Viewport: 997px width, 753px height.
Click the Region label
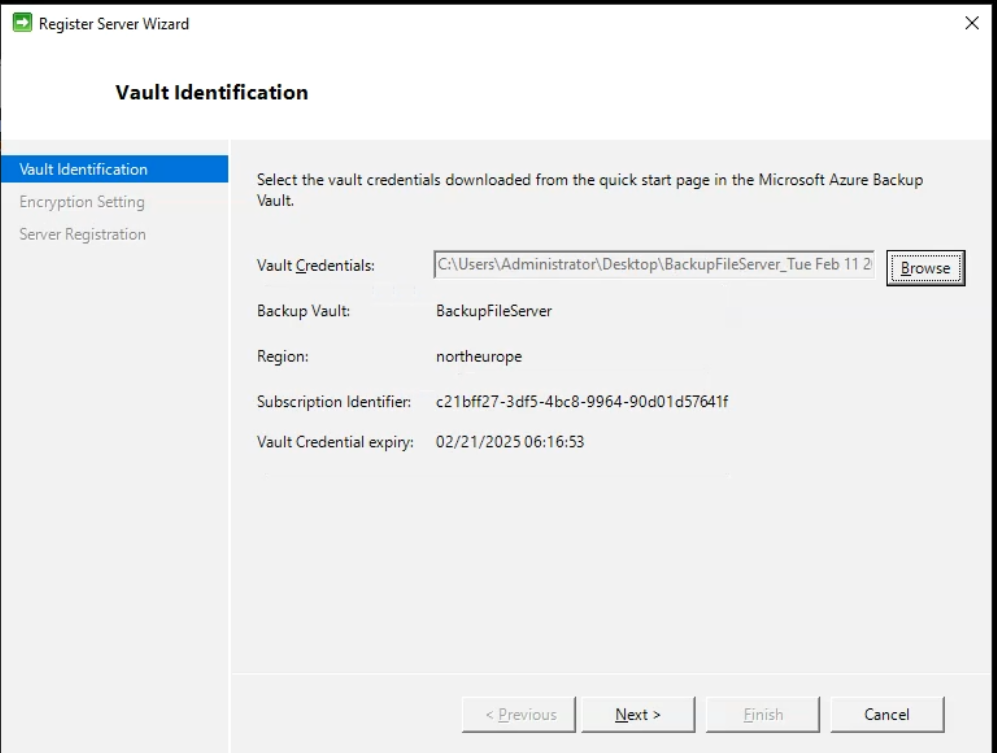pyautogui.click(x=282, y=357)
